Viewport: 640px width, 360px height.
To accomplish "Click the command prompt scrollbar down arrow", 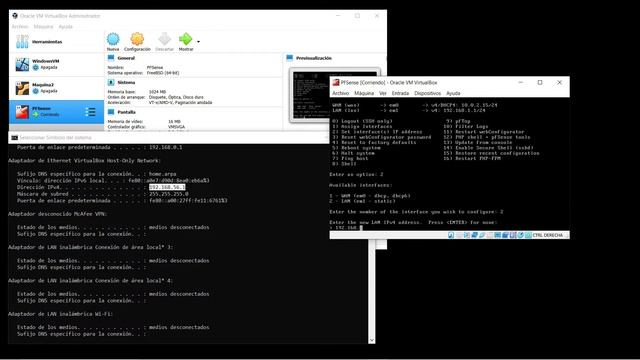I will (x=371, y=340).
